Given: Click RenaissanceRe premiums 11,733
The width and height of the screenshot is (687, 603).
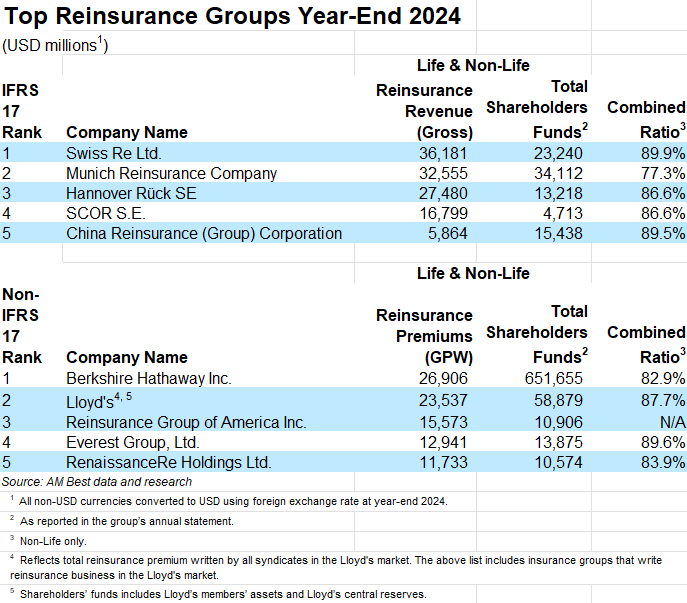Looking at the screenshot, I should pos(443,463).
